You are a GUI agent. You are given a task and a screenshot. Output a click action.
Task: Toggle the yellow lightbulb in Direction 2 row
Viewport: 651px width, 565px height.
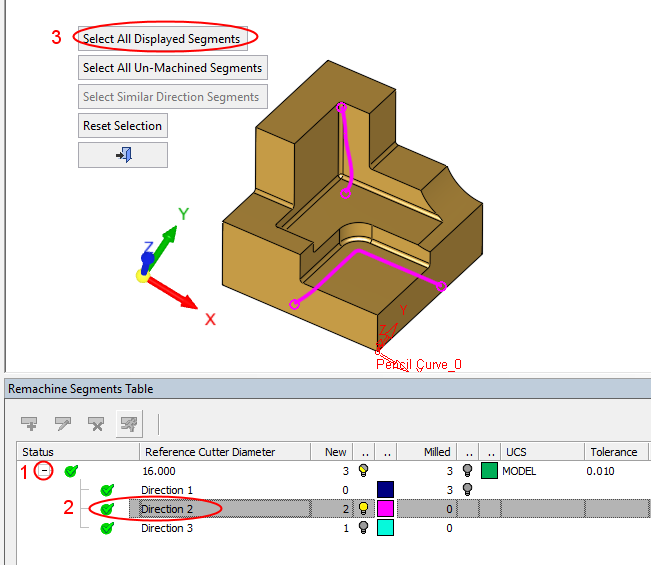pos(364,509)
